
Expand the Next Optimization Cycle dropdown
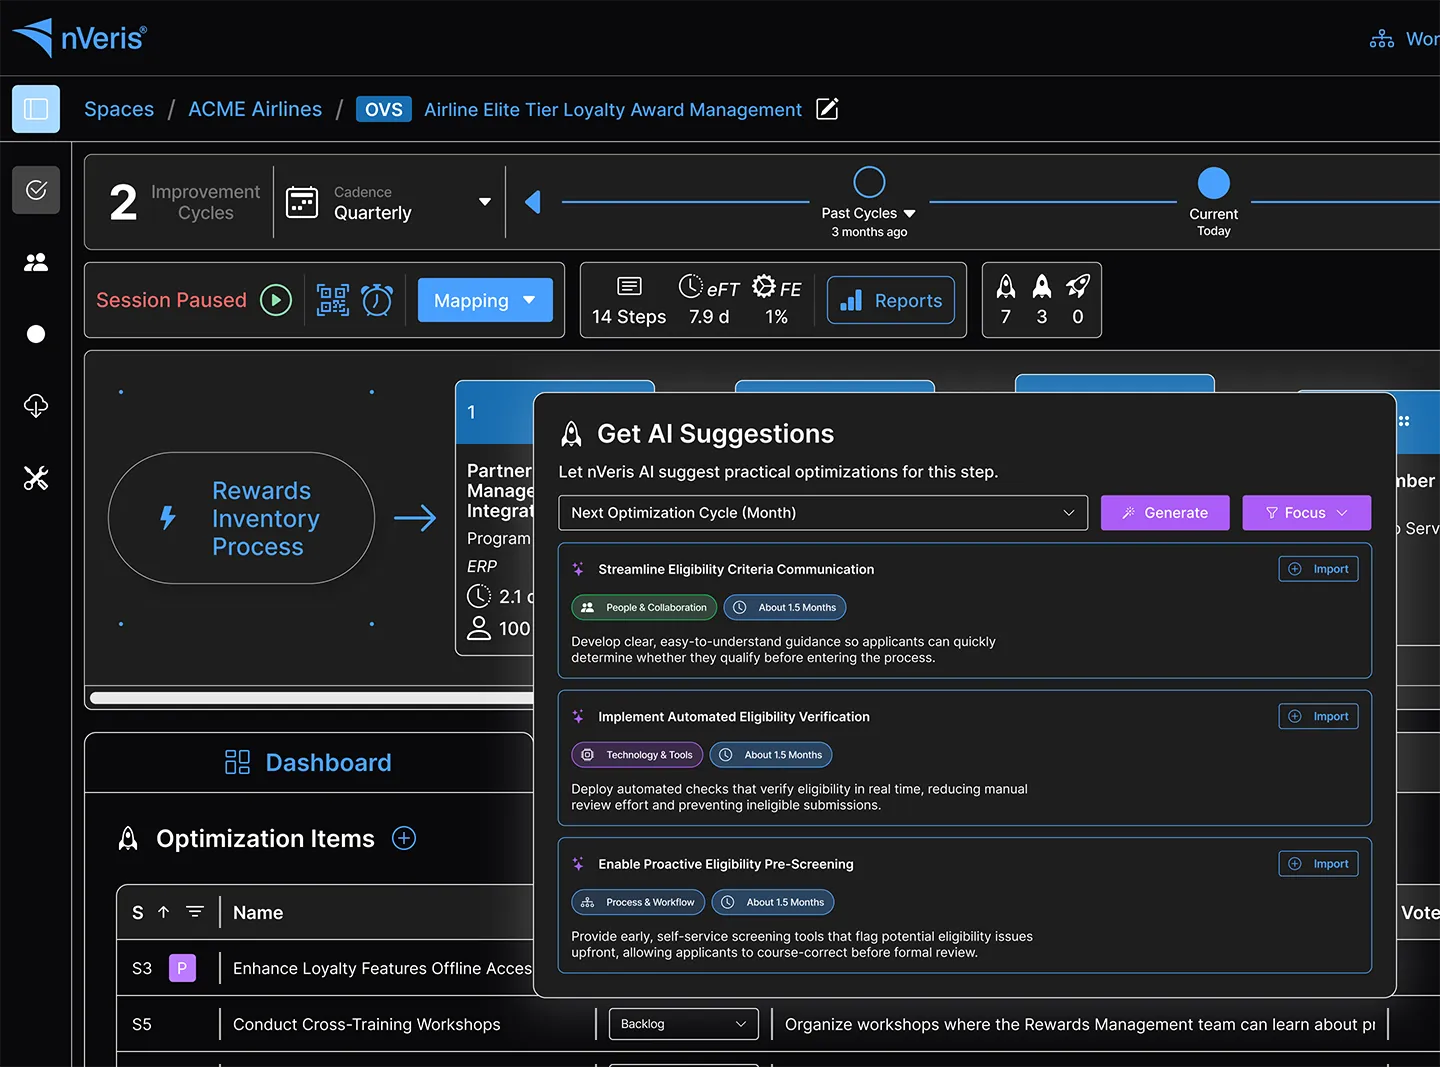click(823, 512)
